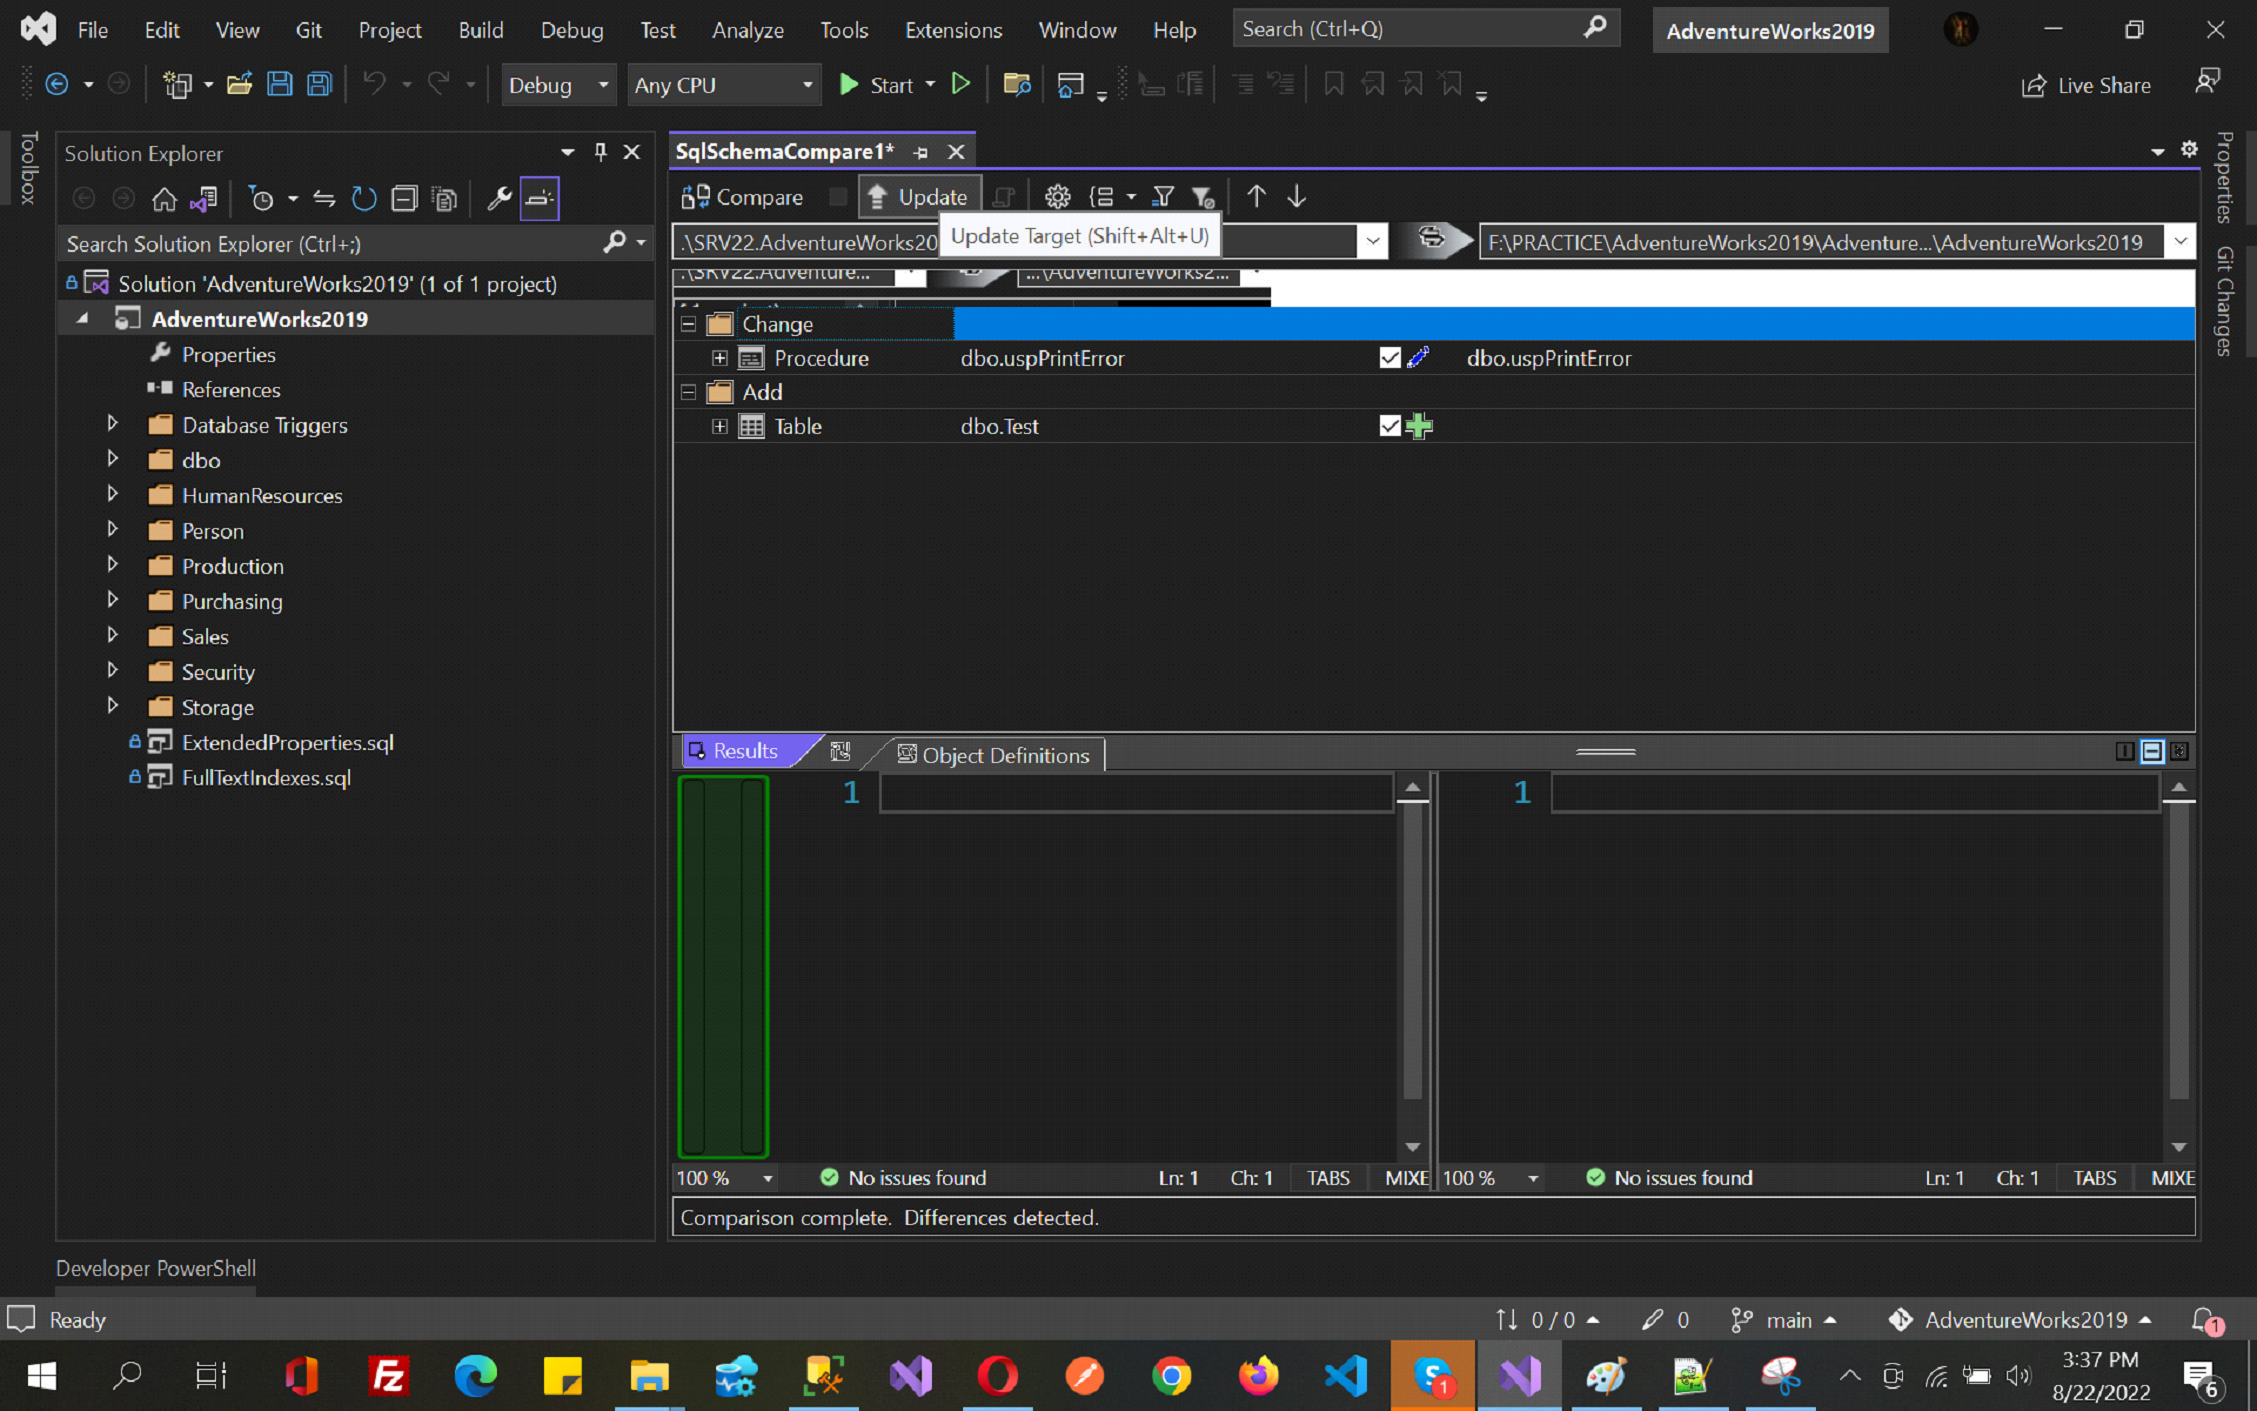Screen dimensions: 2257x1411
Task: Collapse the Change group in comparison results
Action: tap(688, 324)
